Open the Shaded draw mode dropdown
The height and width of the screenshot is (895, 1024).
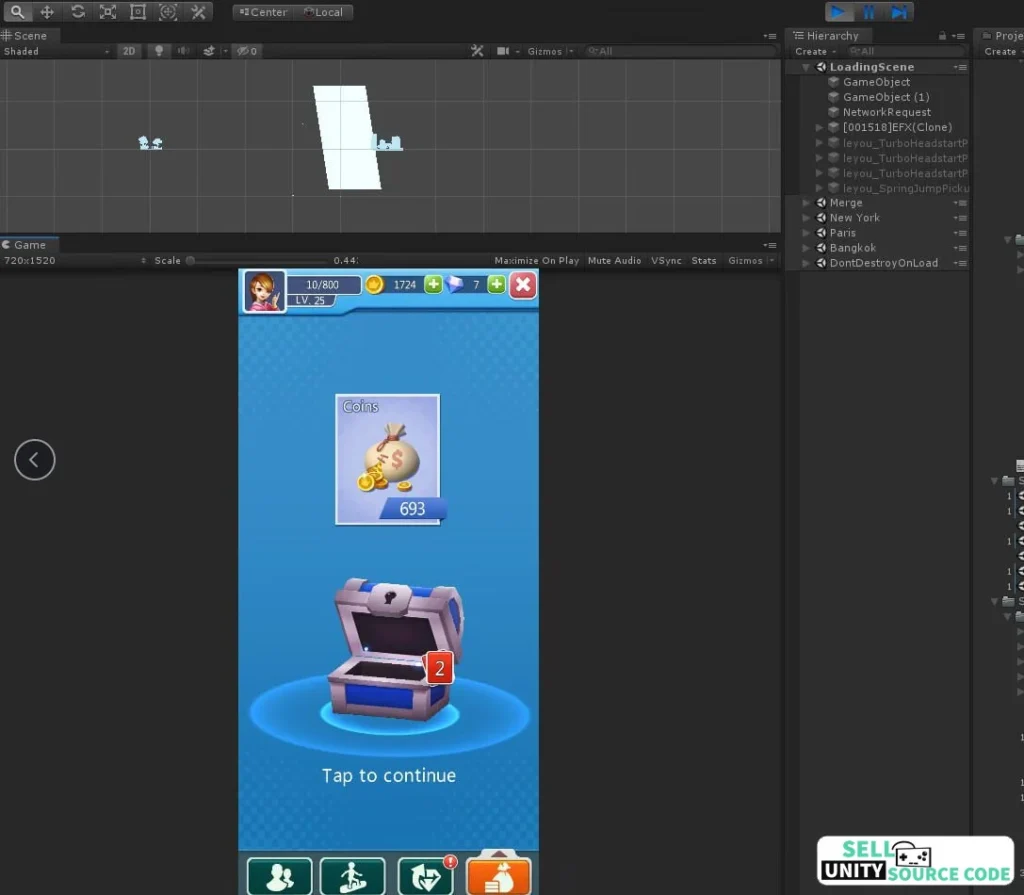pyautogui.click(x=56, y=51)
